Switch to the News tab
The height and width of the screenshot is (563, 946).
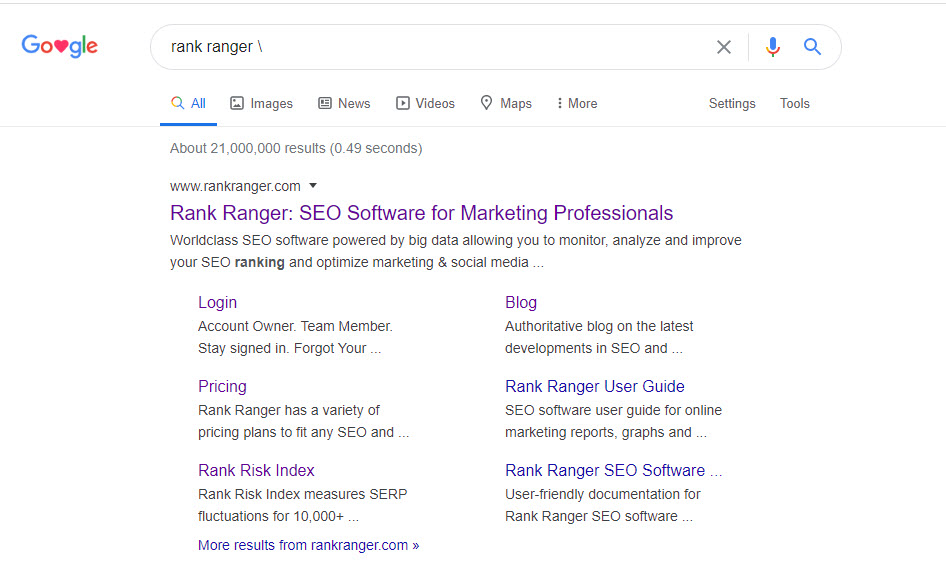click(x=344, y=103)
